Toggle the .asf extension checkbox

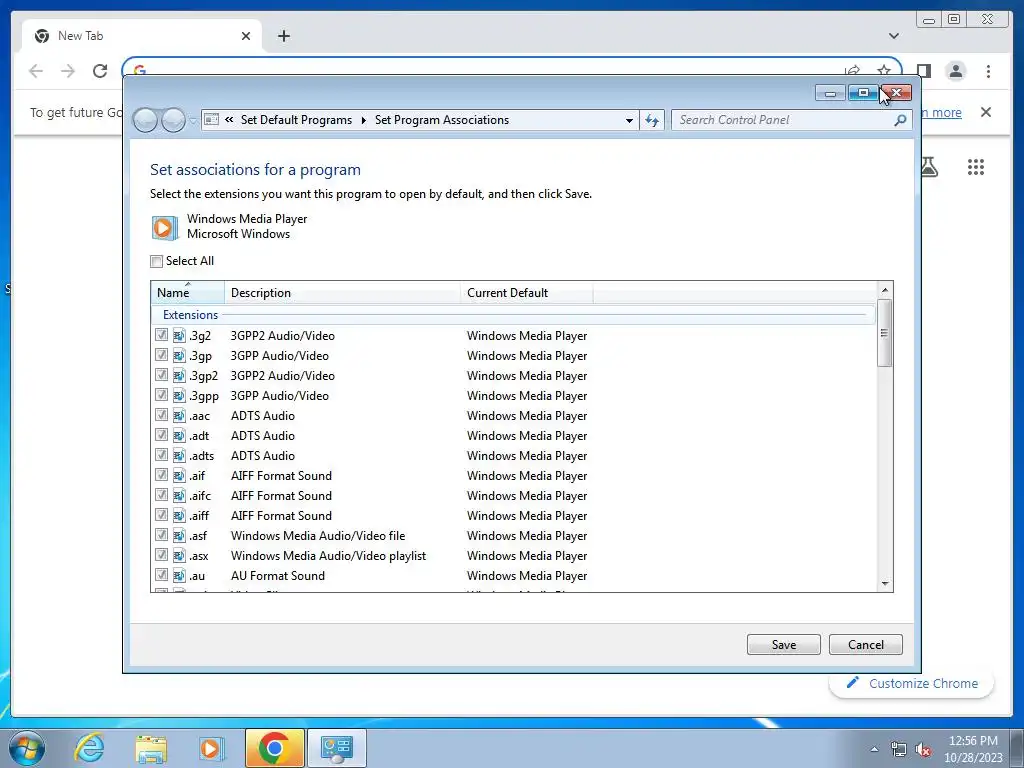click(161, 535)
